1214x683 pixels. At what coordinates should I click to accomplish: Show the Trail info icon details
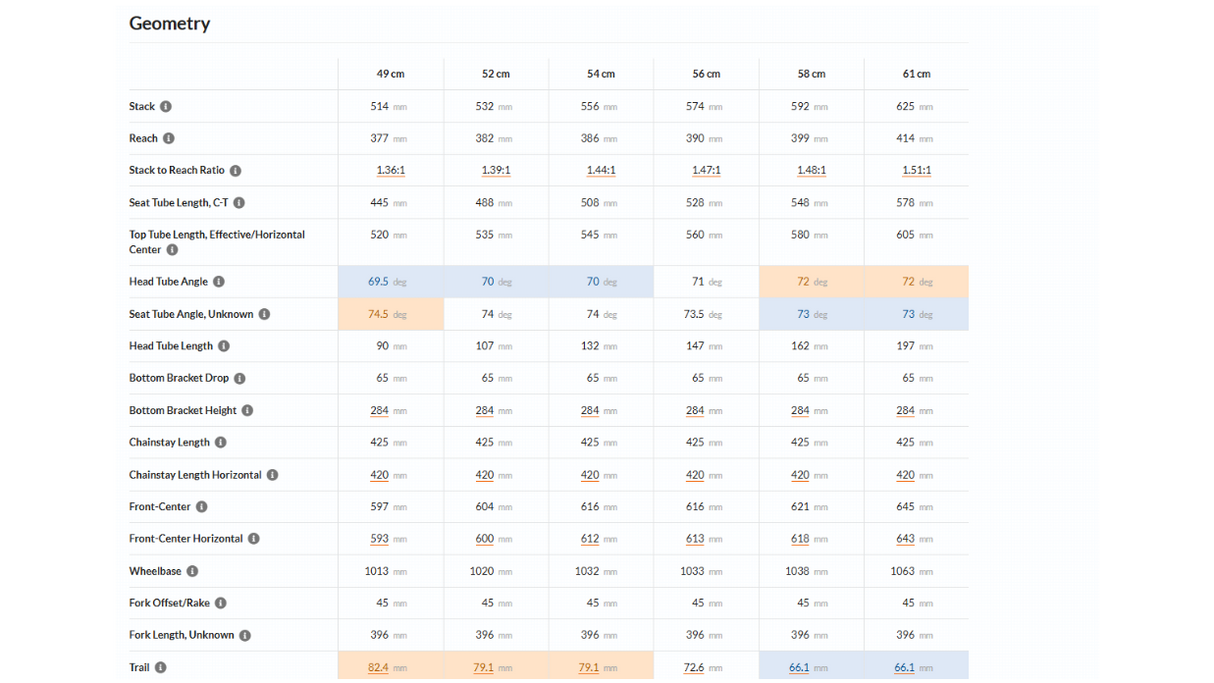(x=160, y=667)
